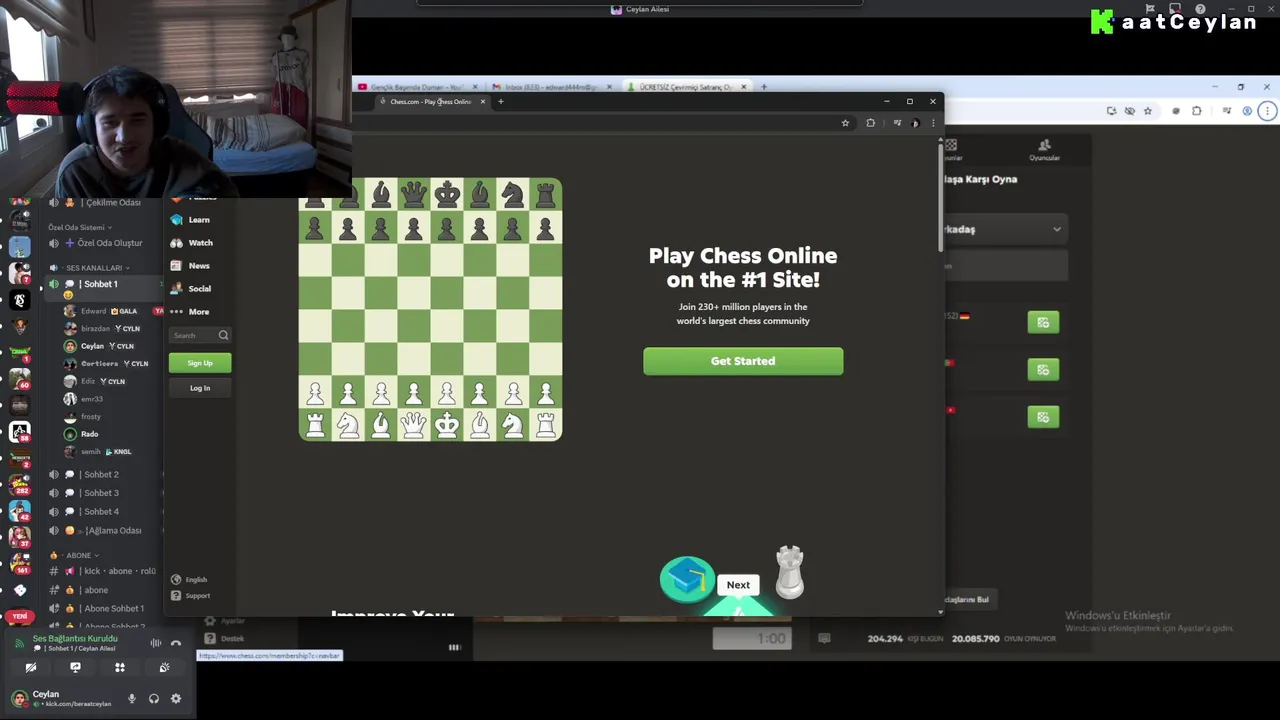This screenshot has height=720, width=1280.
Task: Click the profile avatar in background browser toolbar
Action: [x=1246, y=111]
